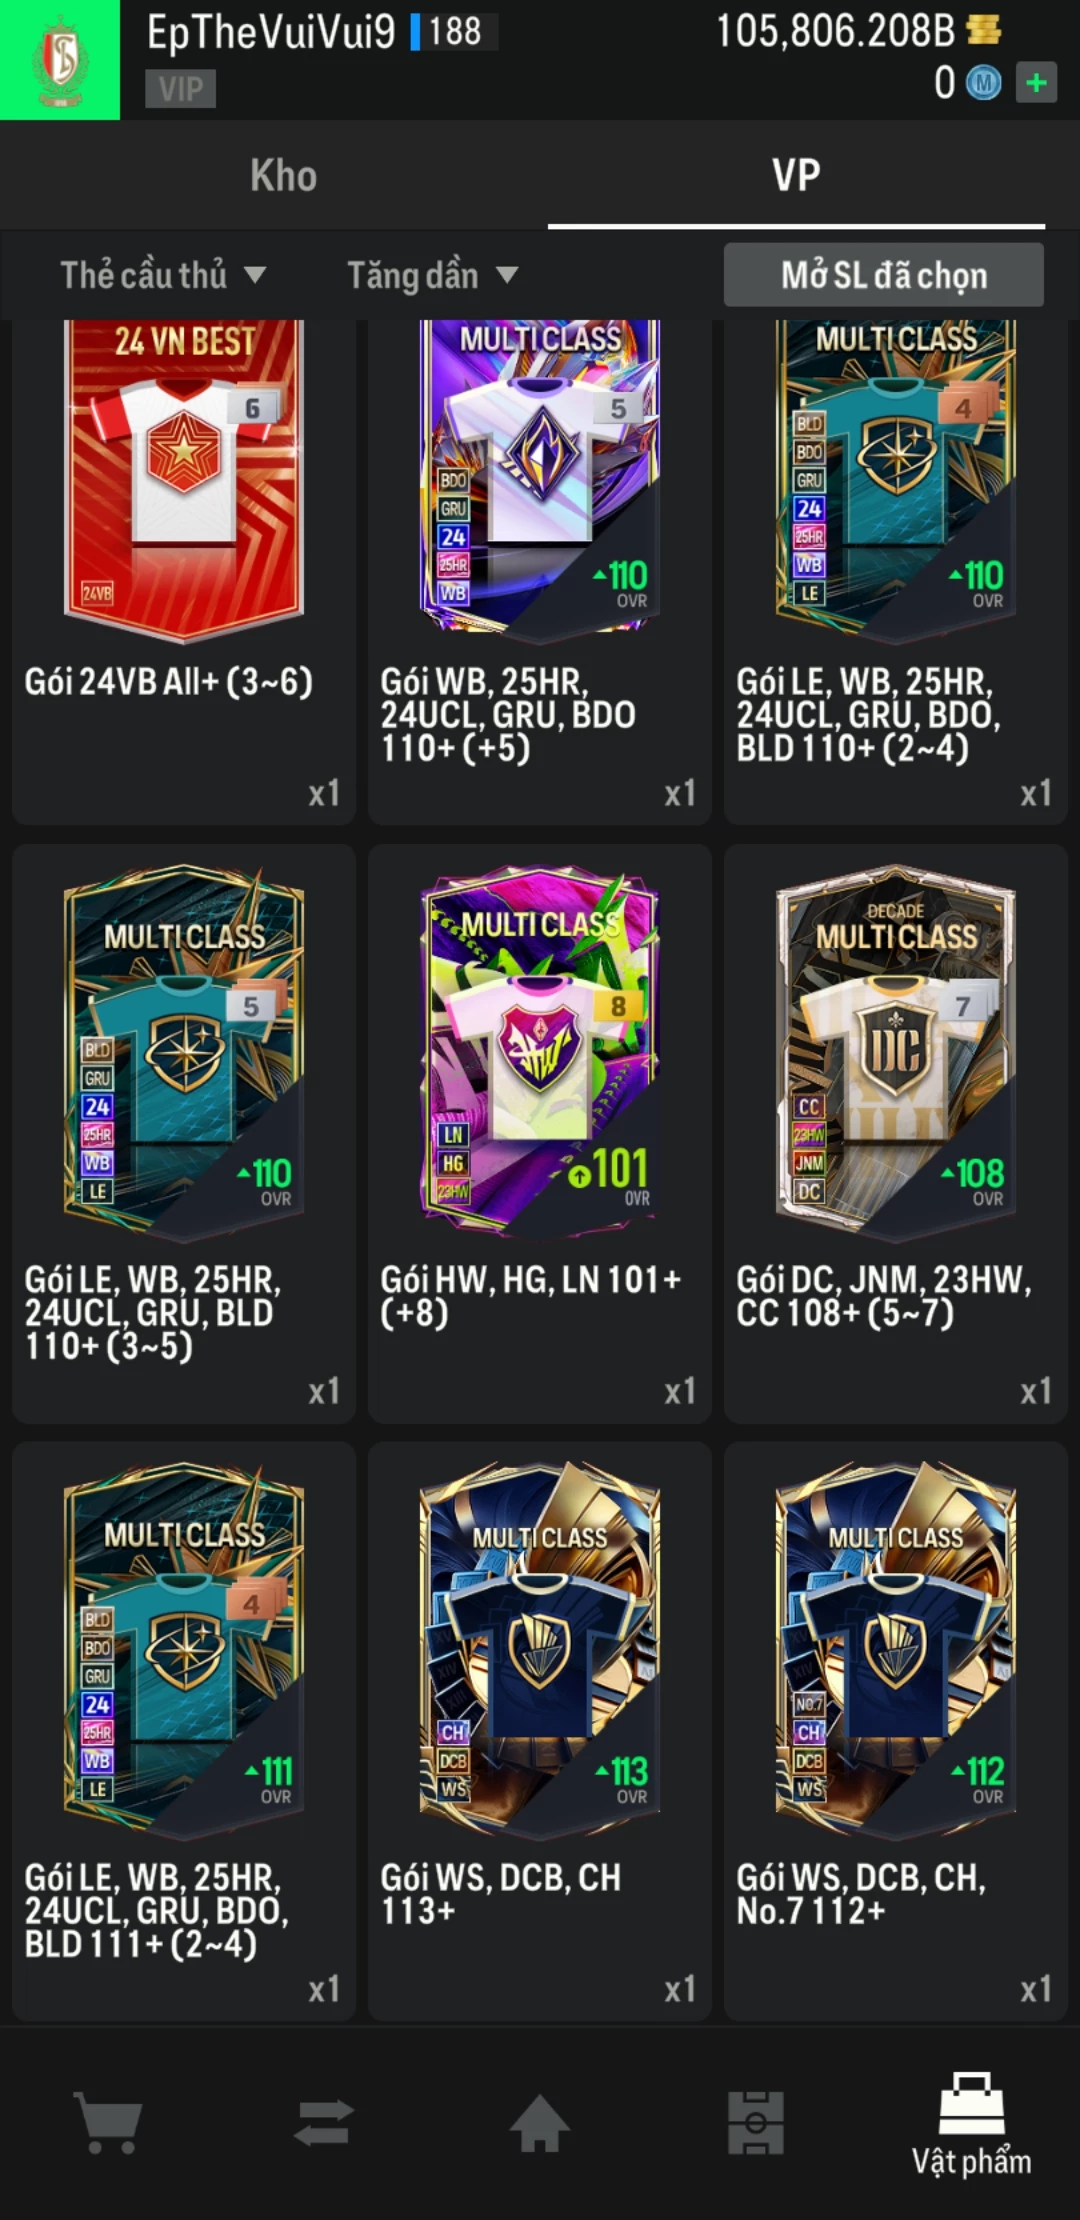Tap the Mở SL đã chọn button
This screenshot has width=1080, height=2220.
click(x=884, y=275)
